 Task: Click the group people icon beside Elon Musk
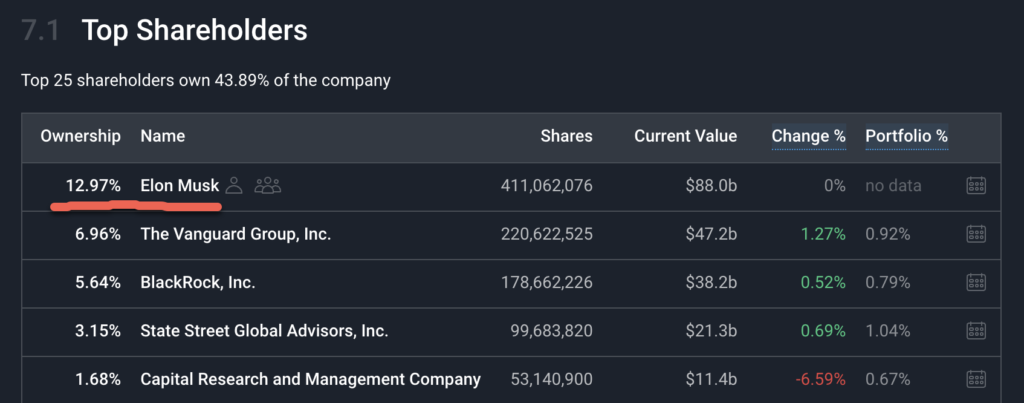tap(268, 185)
